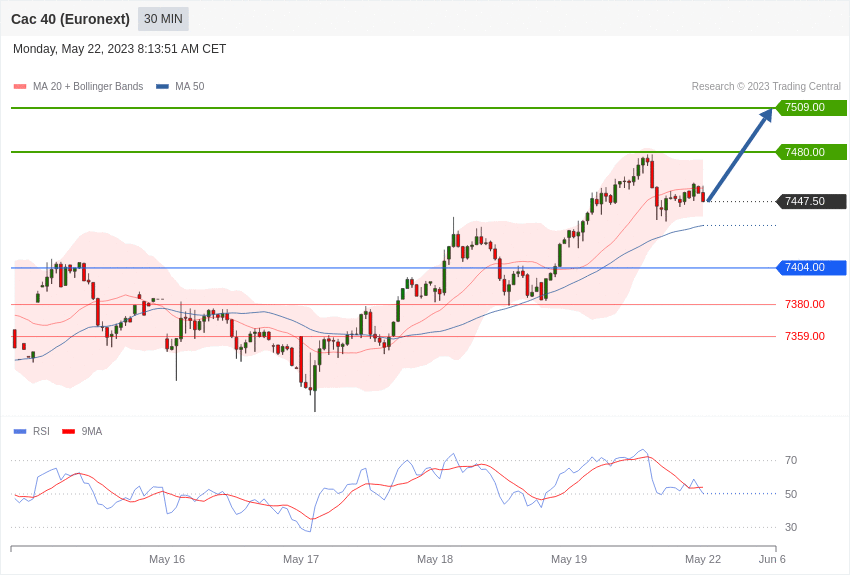Viewport: 850px width, 576px height.
Task: Toggle the MA 50 legend entry
Action: pyautogui.click(x=180, y=87)
